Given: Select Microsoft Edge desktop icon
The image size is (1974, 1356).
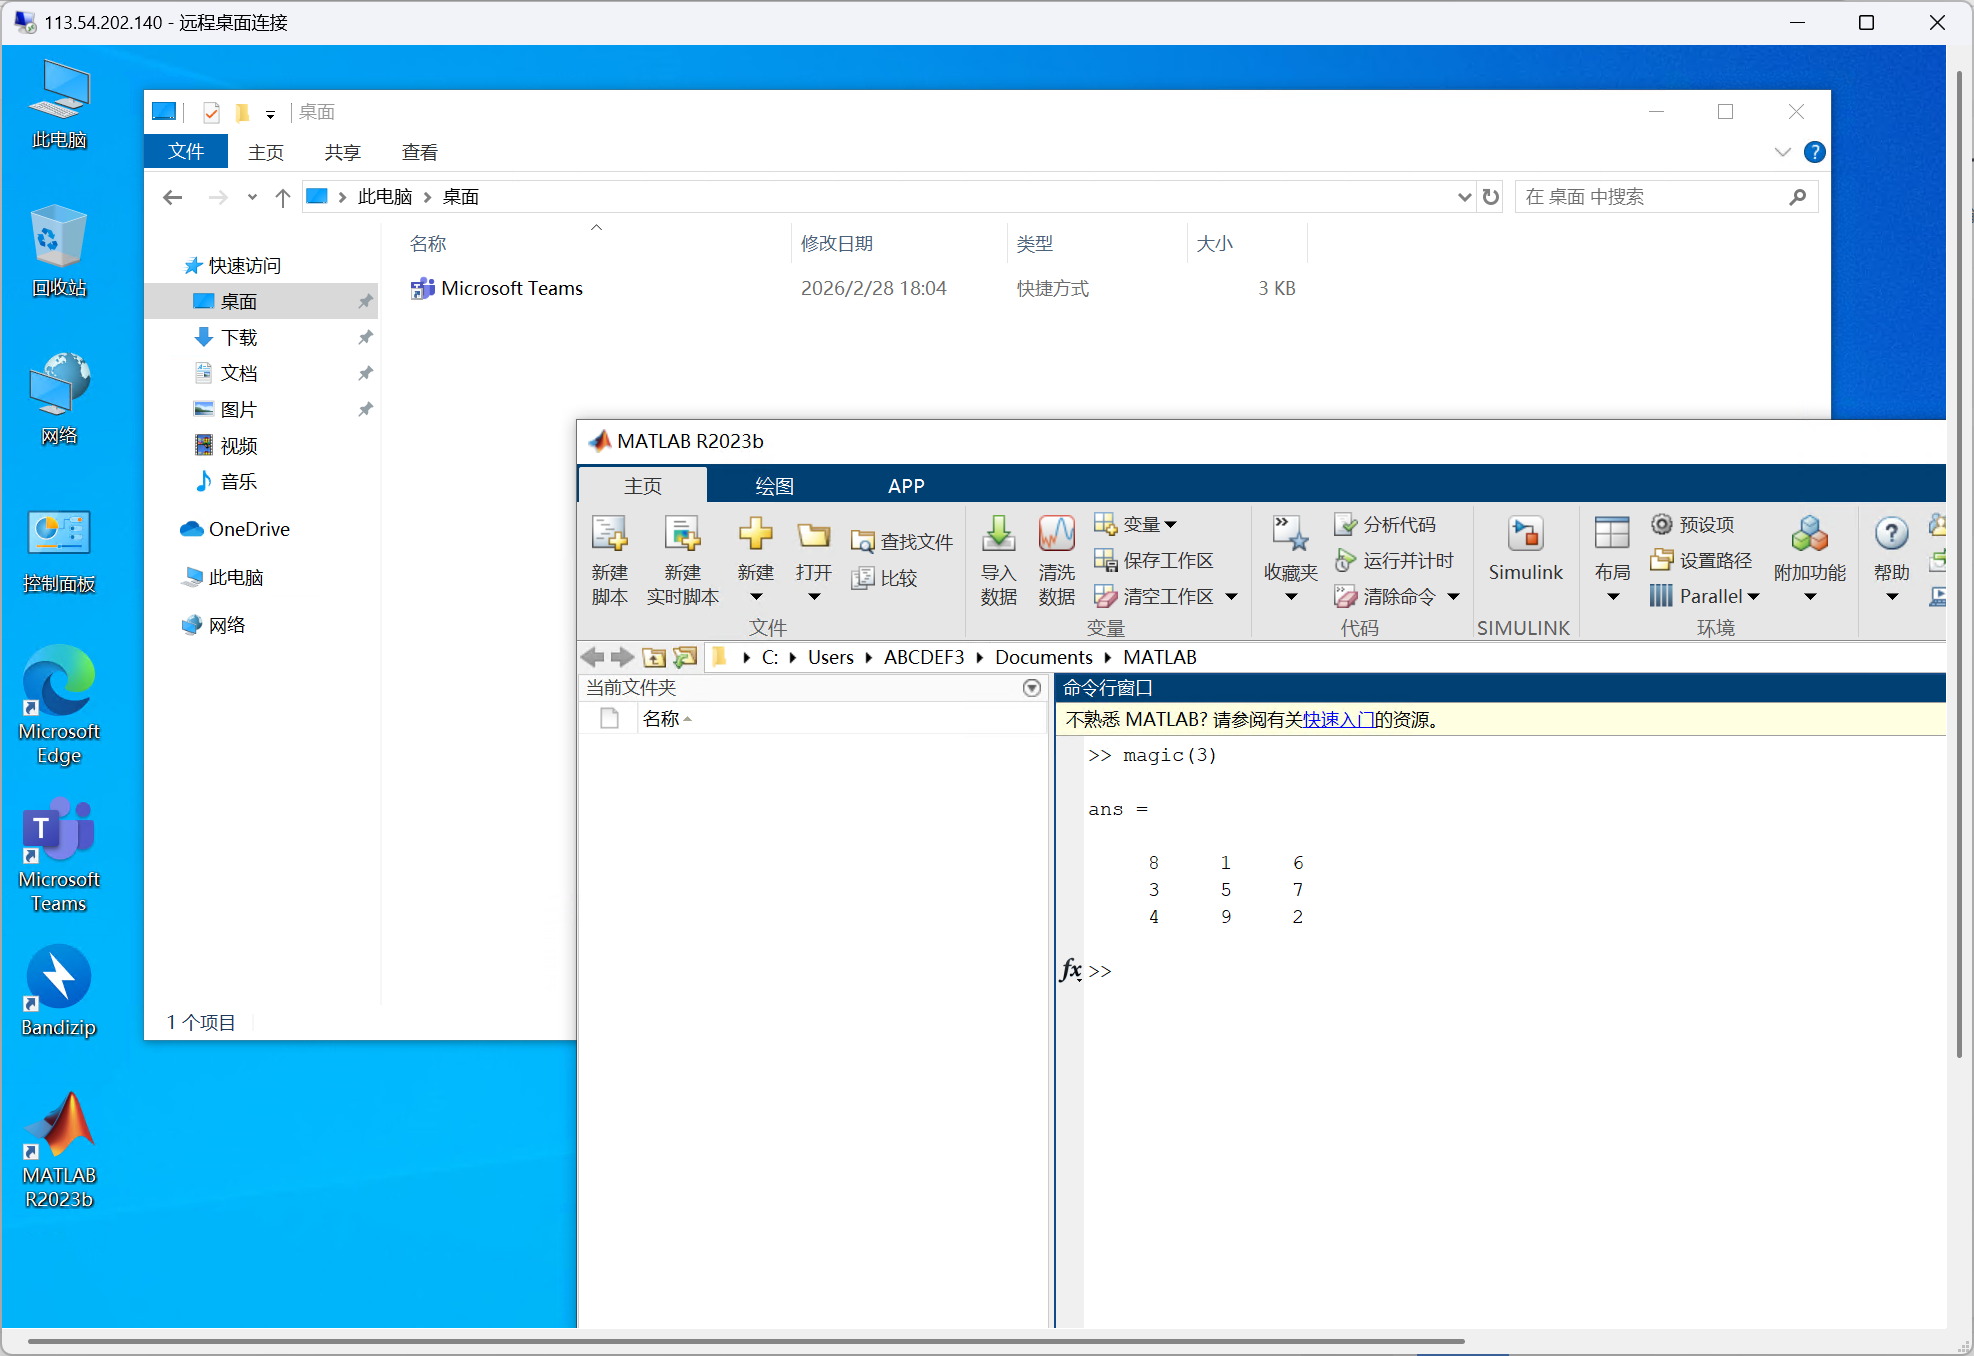Looking at the screenshot, I should (x=59, y=706).
